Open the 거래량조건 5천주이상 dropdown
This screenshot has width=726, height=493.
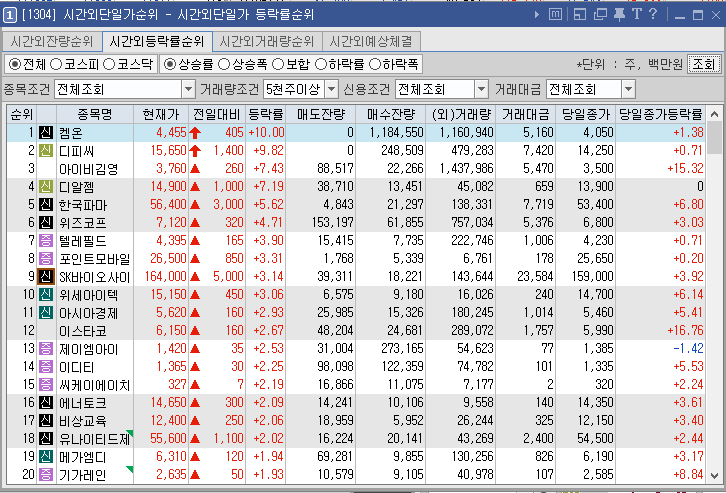332,89
